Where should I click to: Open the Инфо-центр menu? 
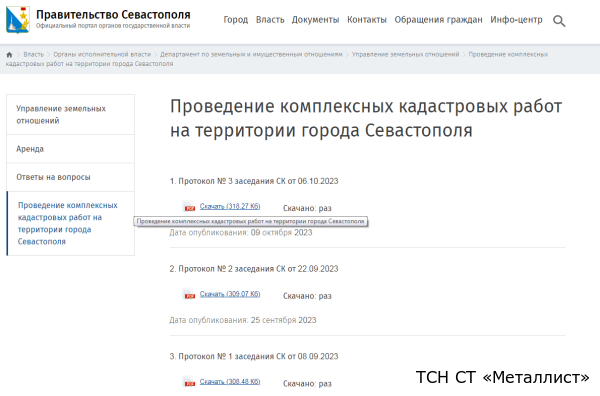[516, 20]
